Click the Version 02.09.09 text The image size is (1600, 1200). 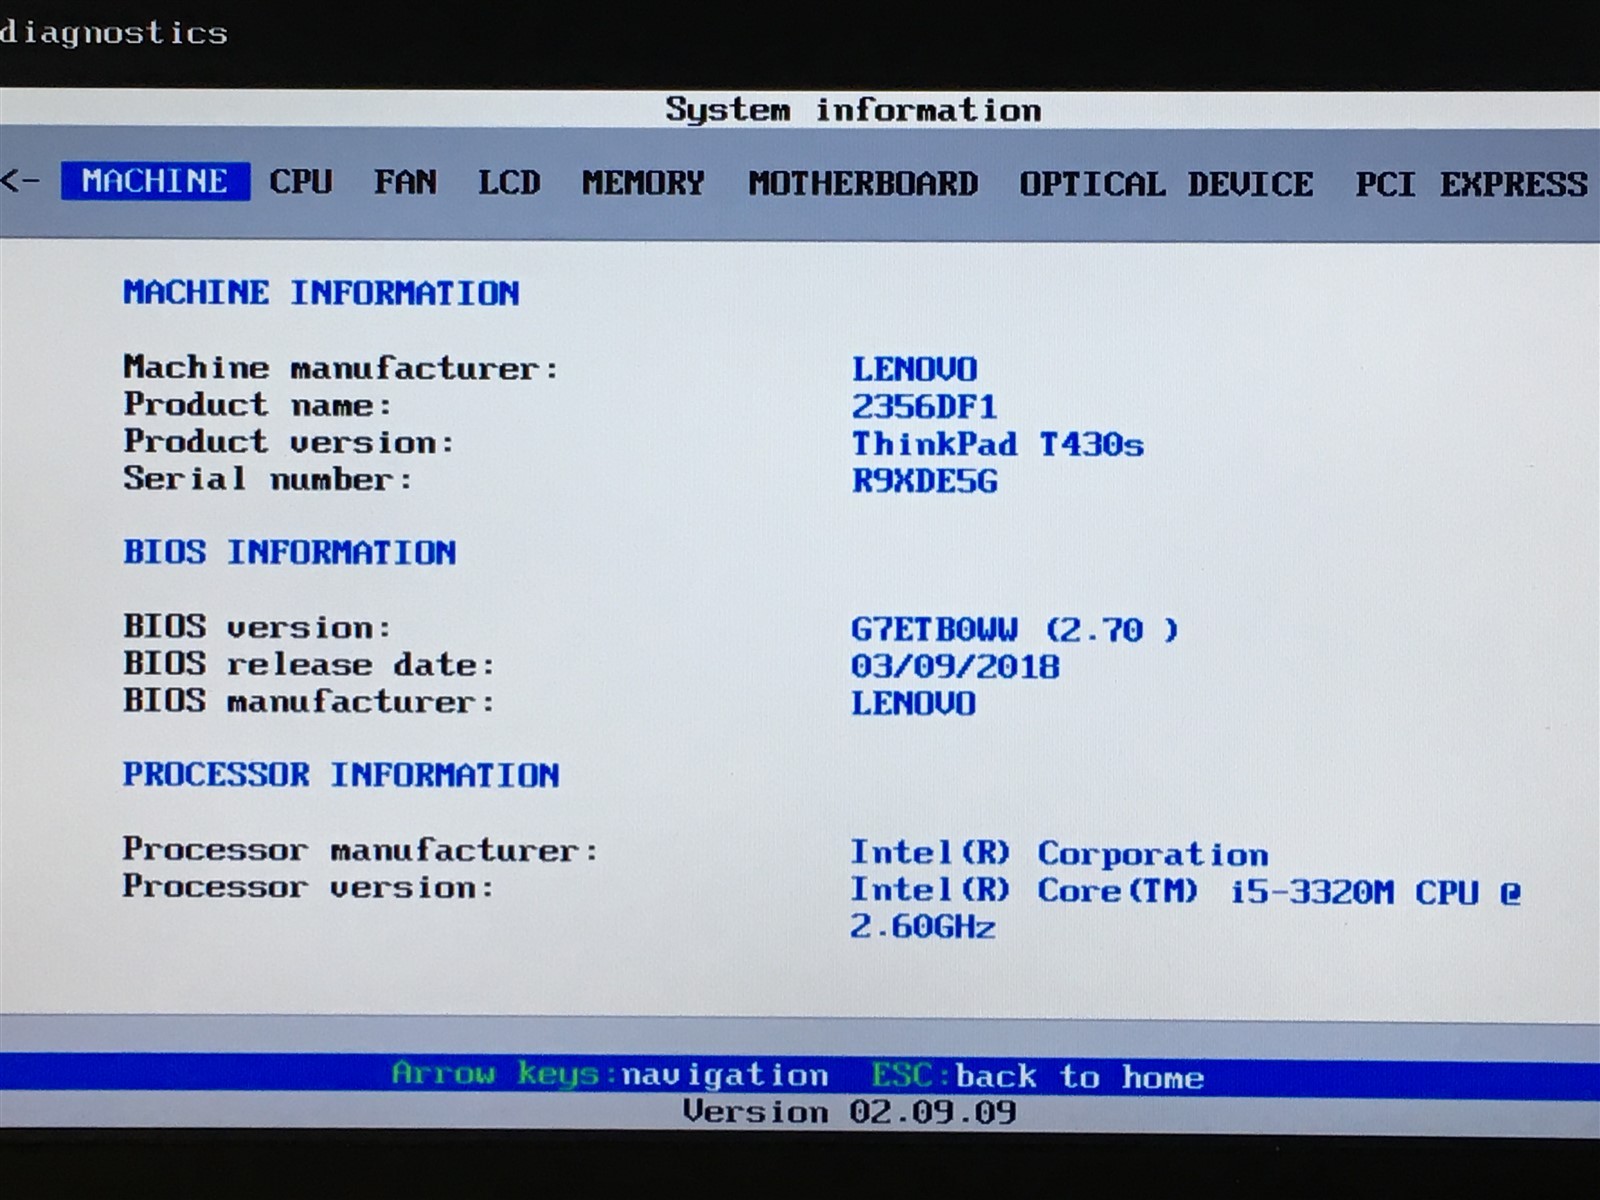(850, 1112)
